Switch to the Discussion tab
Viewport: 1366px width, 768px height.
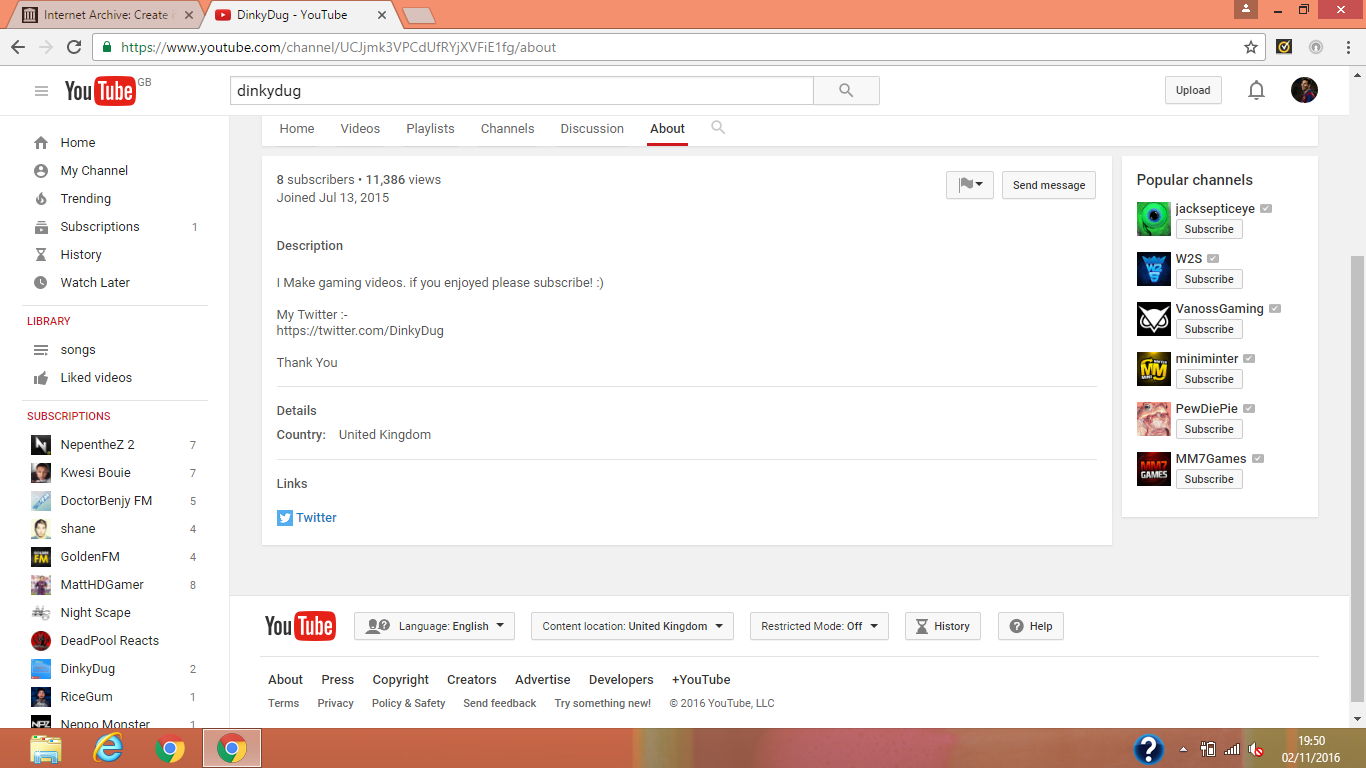[592, 129]
